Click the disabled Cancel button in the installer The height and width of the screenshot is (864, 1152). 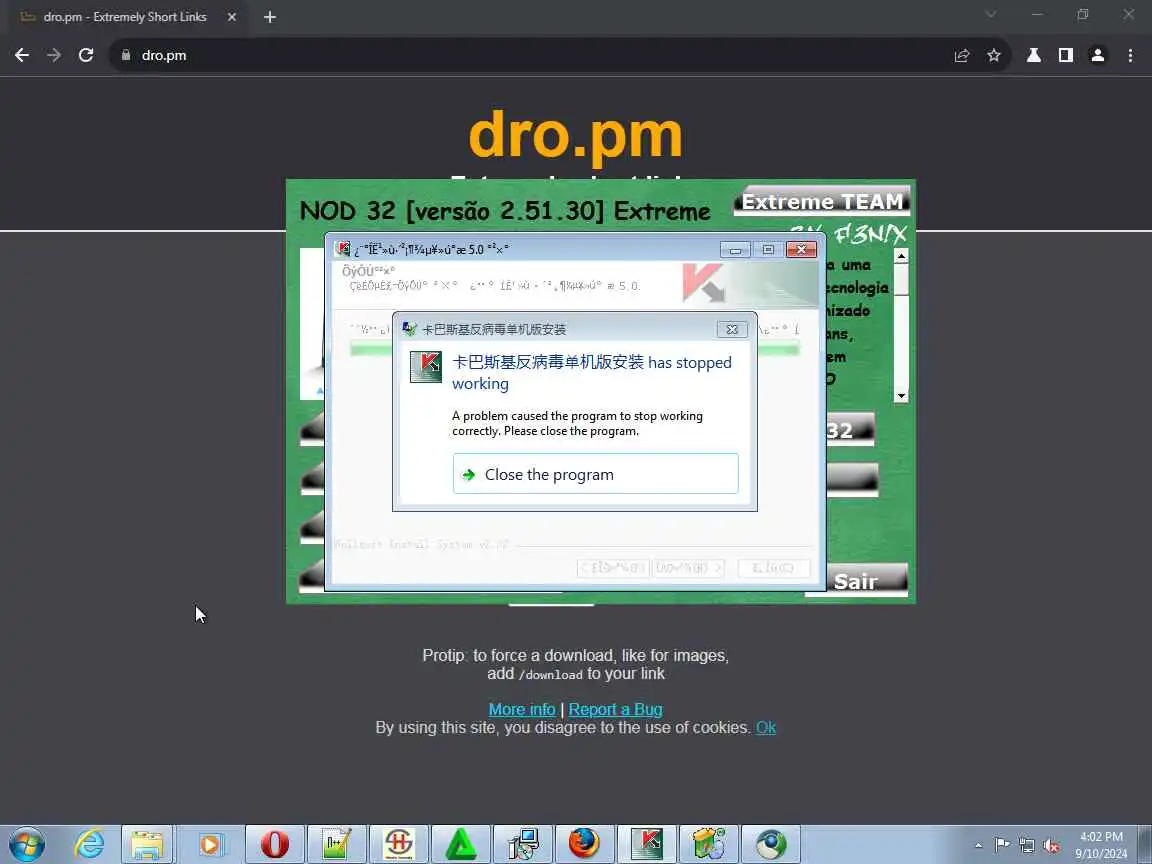pos(774,568)
